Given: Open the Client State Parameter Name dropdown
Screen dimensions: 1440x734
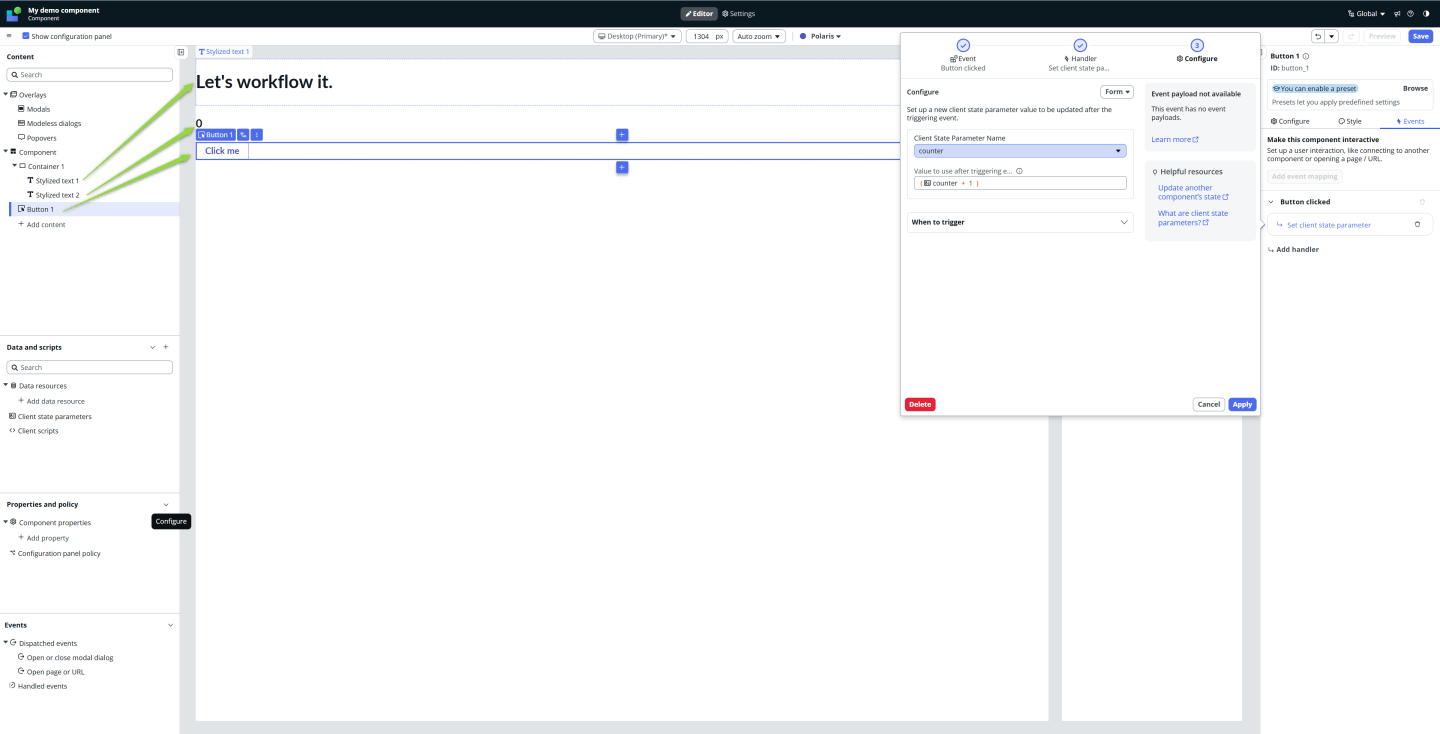Looking at the screenshot, I should tap(1019, 150).
